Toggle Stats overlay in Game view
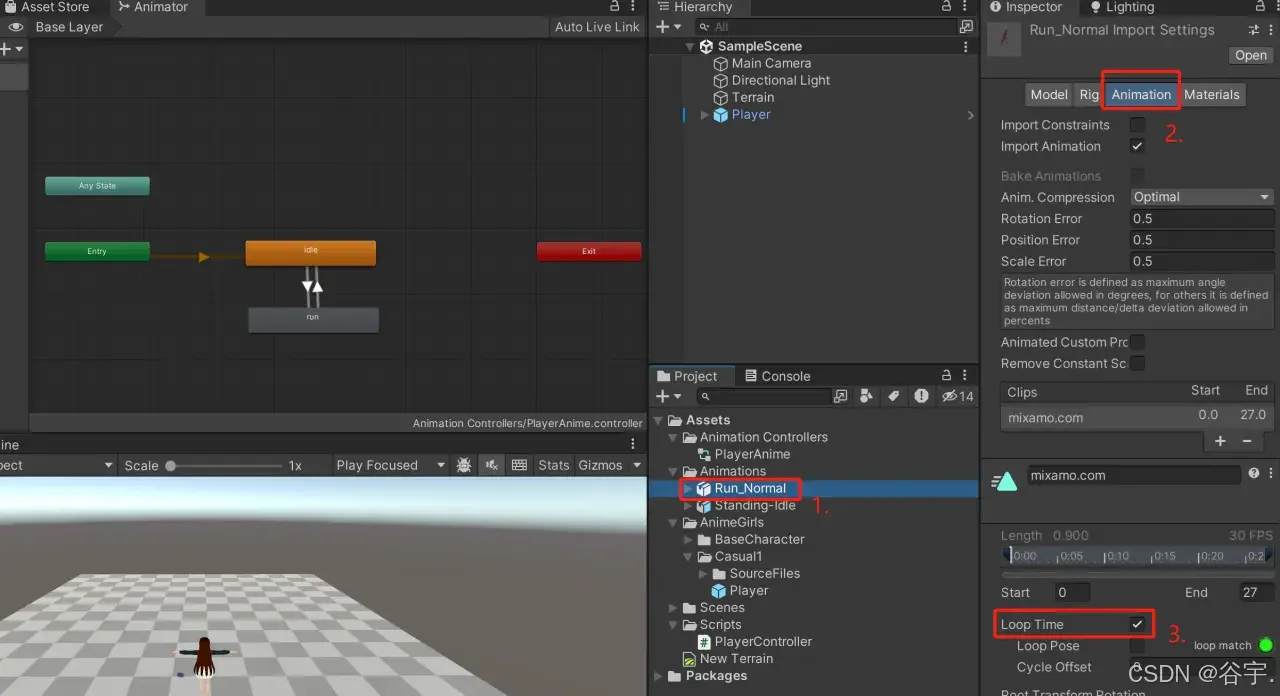This screenshot has height=696, width=1280. point(553,465)
